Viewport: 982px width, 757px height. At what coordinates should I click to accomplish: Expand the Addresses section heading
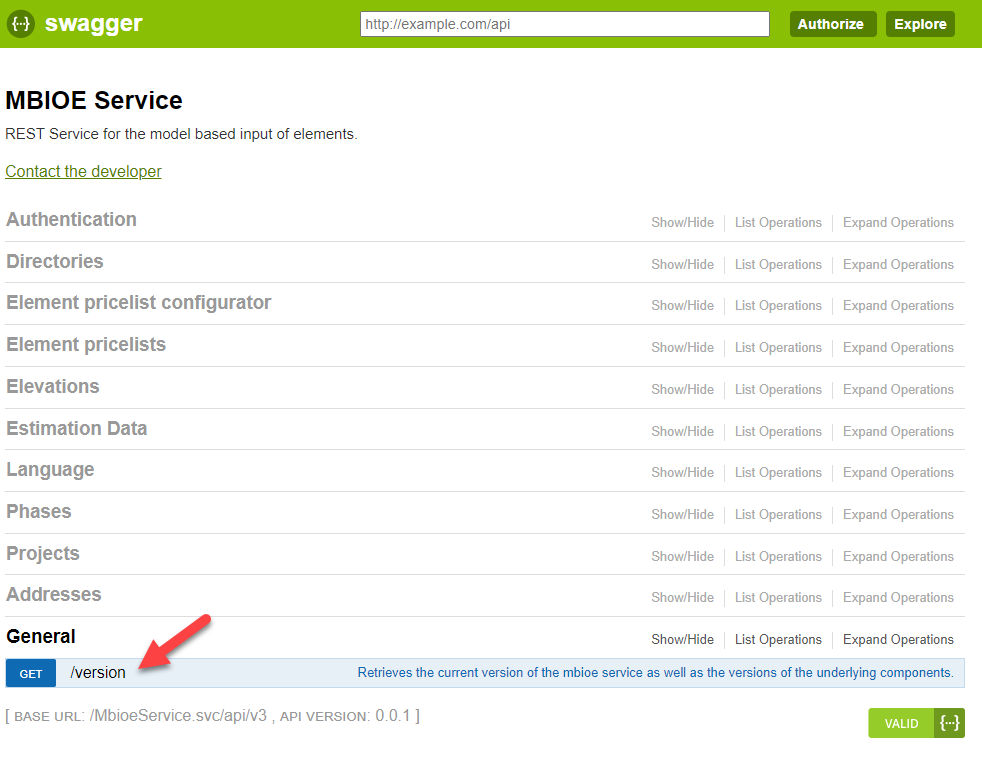pos(54,594)
